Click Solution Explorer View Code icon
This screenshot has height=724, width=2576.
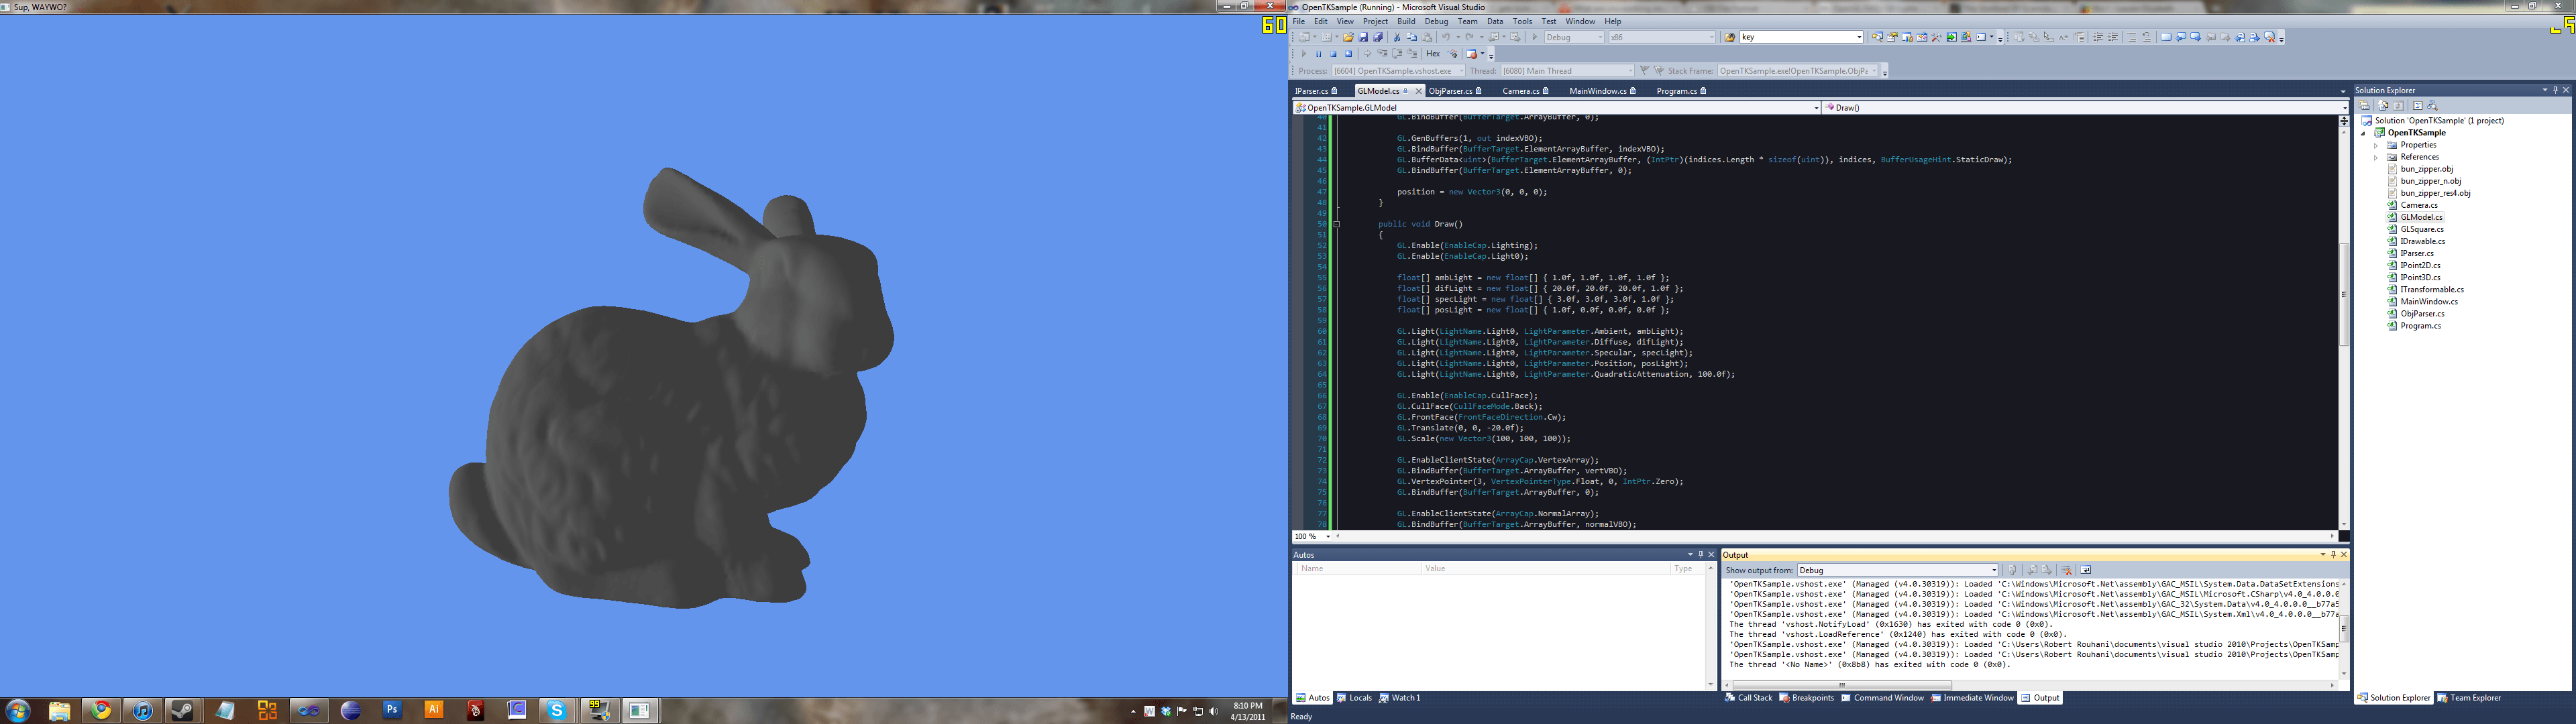[2418, 105]
